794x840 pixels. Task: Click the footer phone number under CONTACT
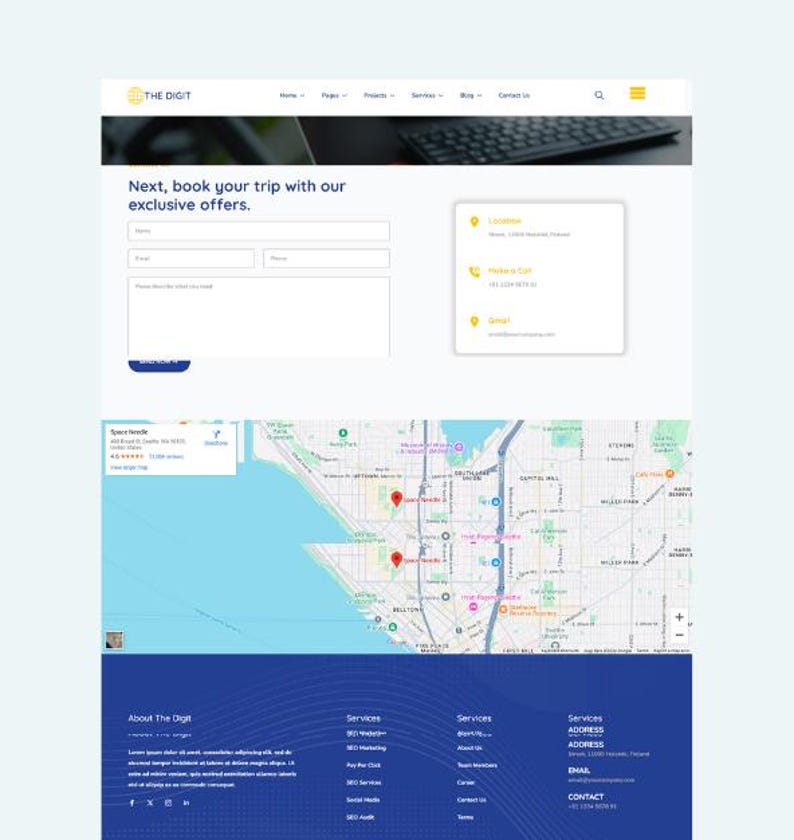(x=592, y=806)
